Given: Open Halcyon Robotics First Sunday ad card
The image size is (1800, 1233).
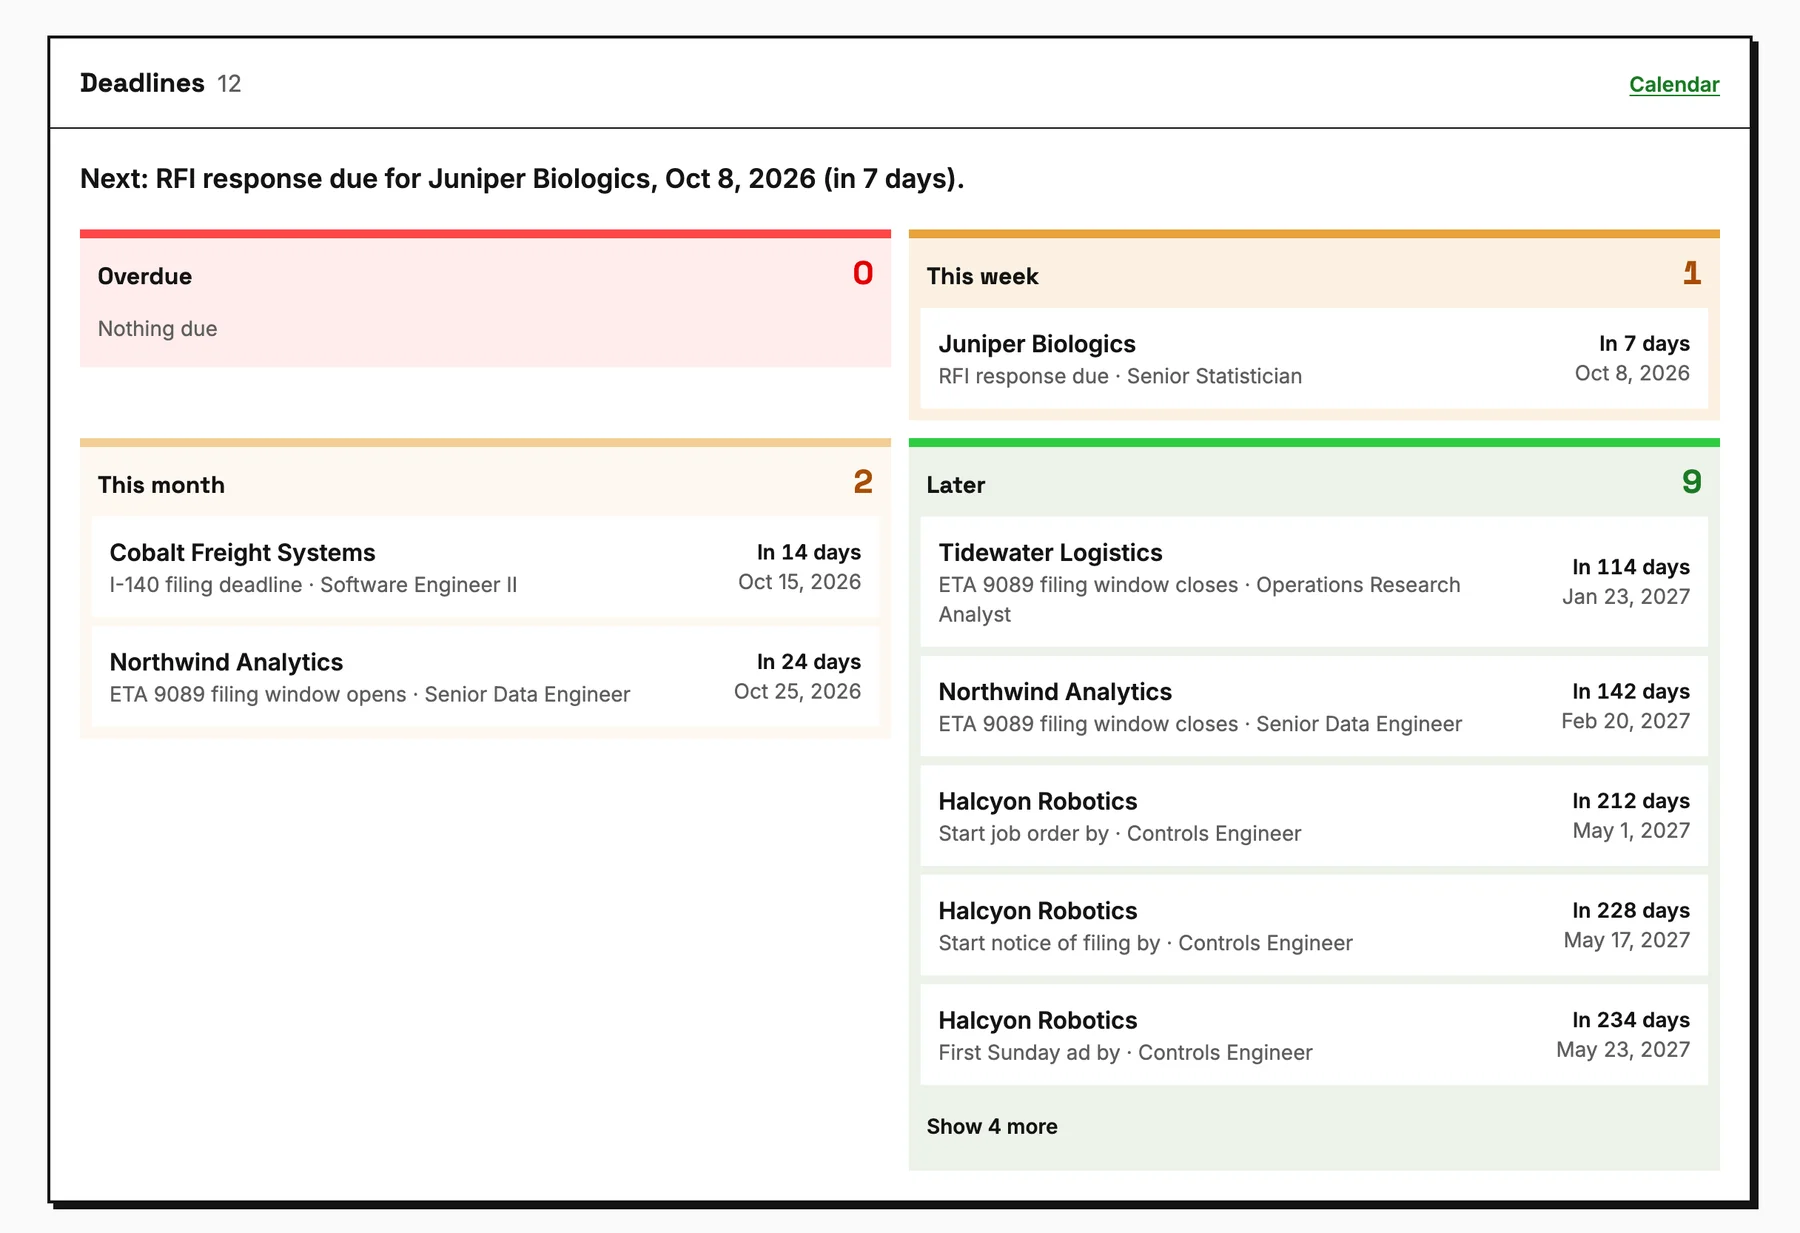Looking at the screenshot, I should (1314, 1035).
